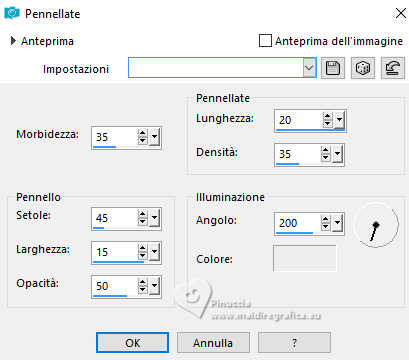Confirm with the OK button
This screenshot has height=360, width=409.
coord(133,343)
